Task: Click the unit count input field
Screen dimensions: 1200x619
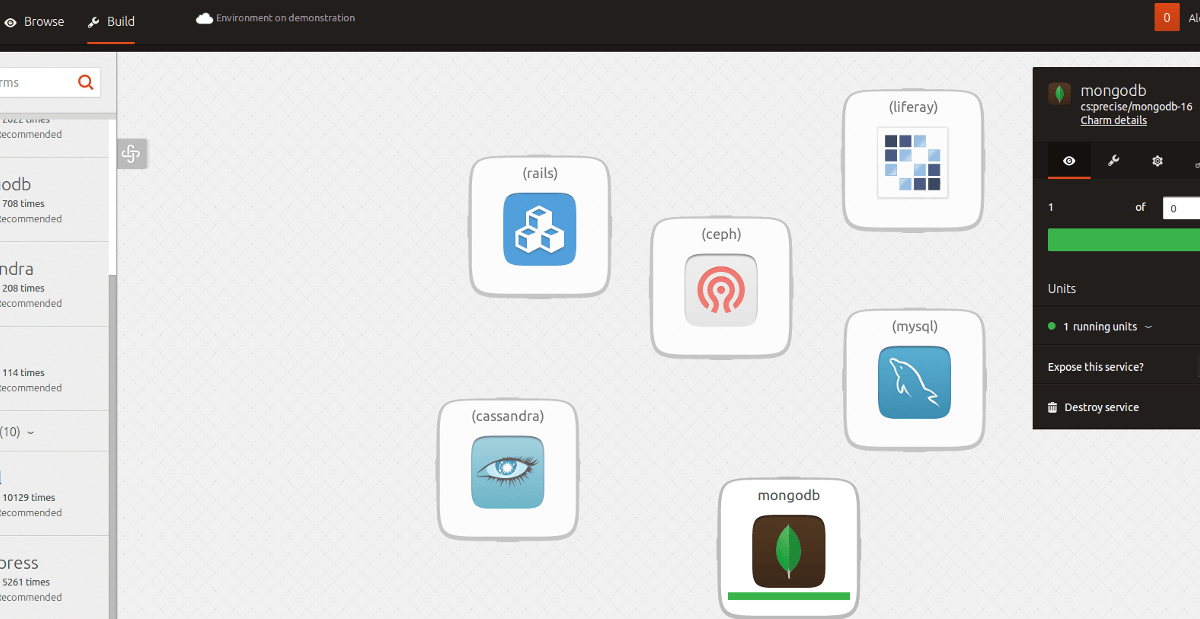Action: point(1181,208)
